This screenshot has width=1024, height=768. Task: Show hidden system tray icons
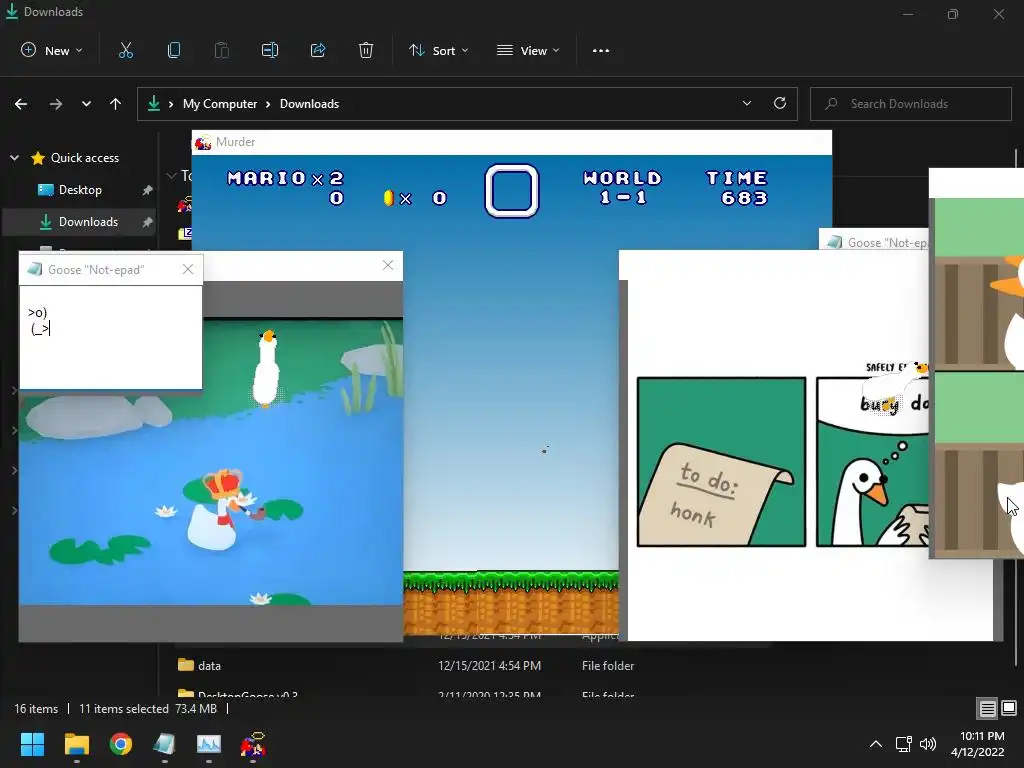[x=876, y=744]
